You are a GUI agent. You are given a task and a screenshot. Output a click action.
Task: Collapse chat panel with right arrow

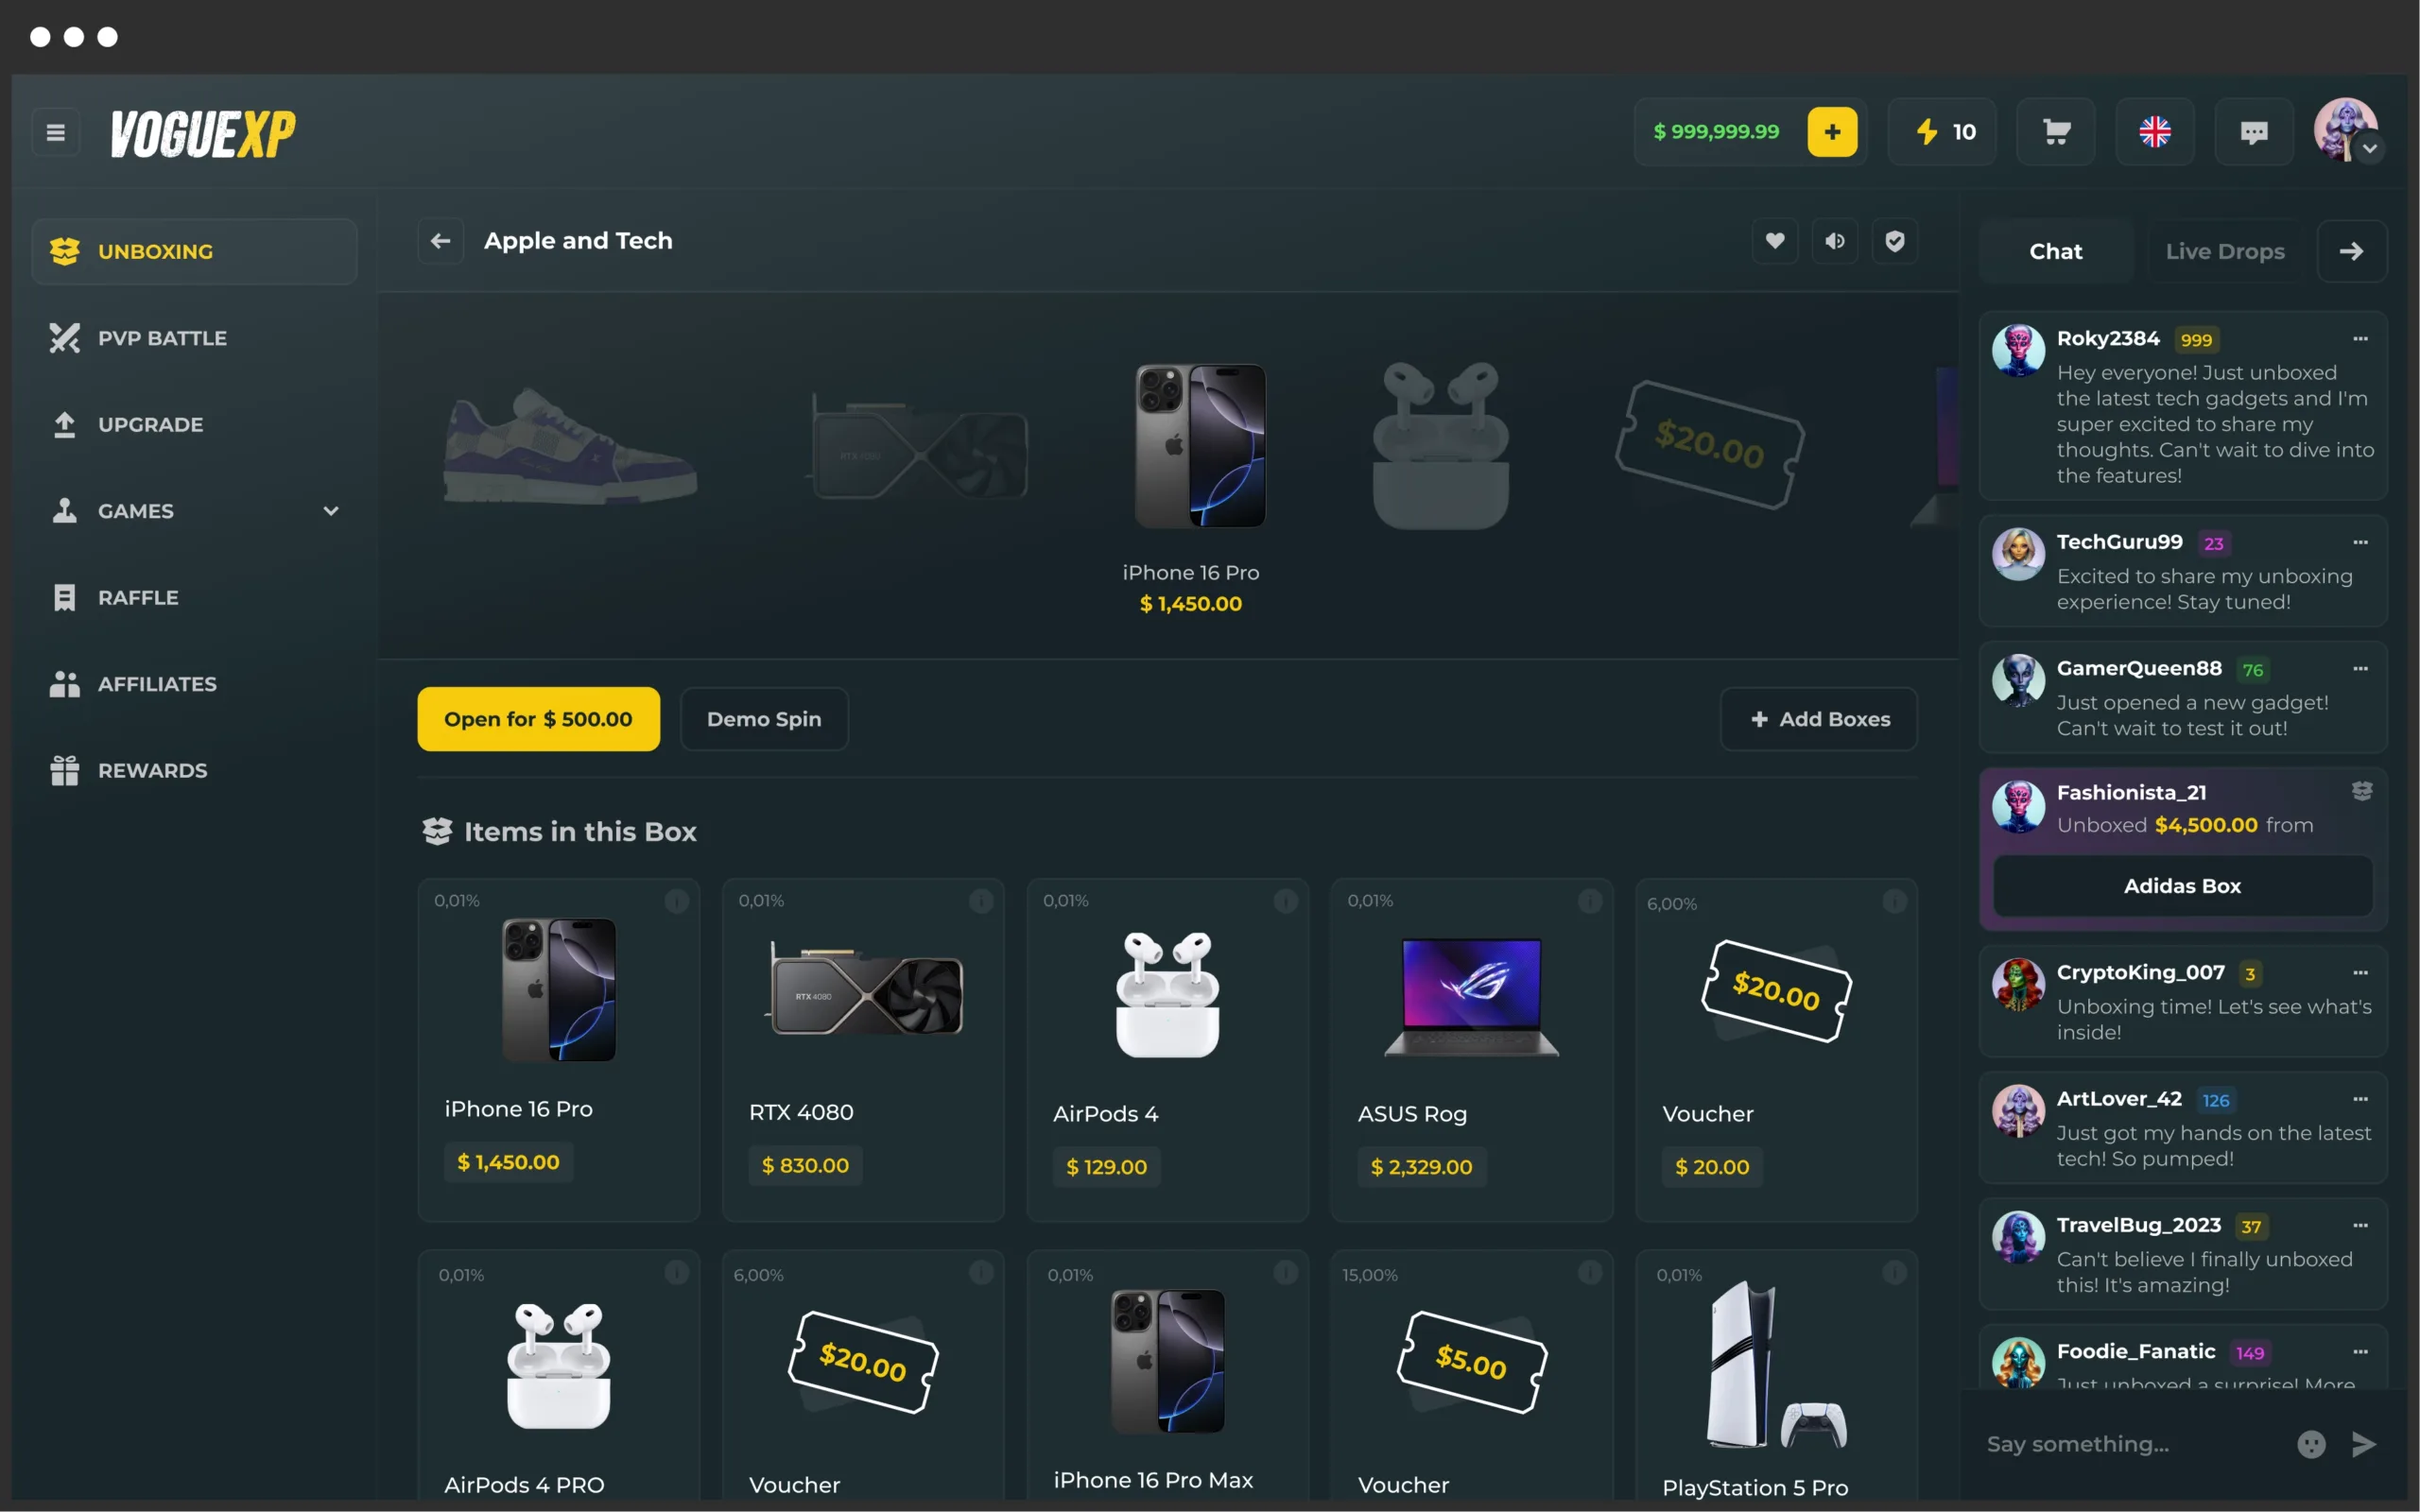coord(2351,251)
